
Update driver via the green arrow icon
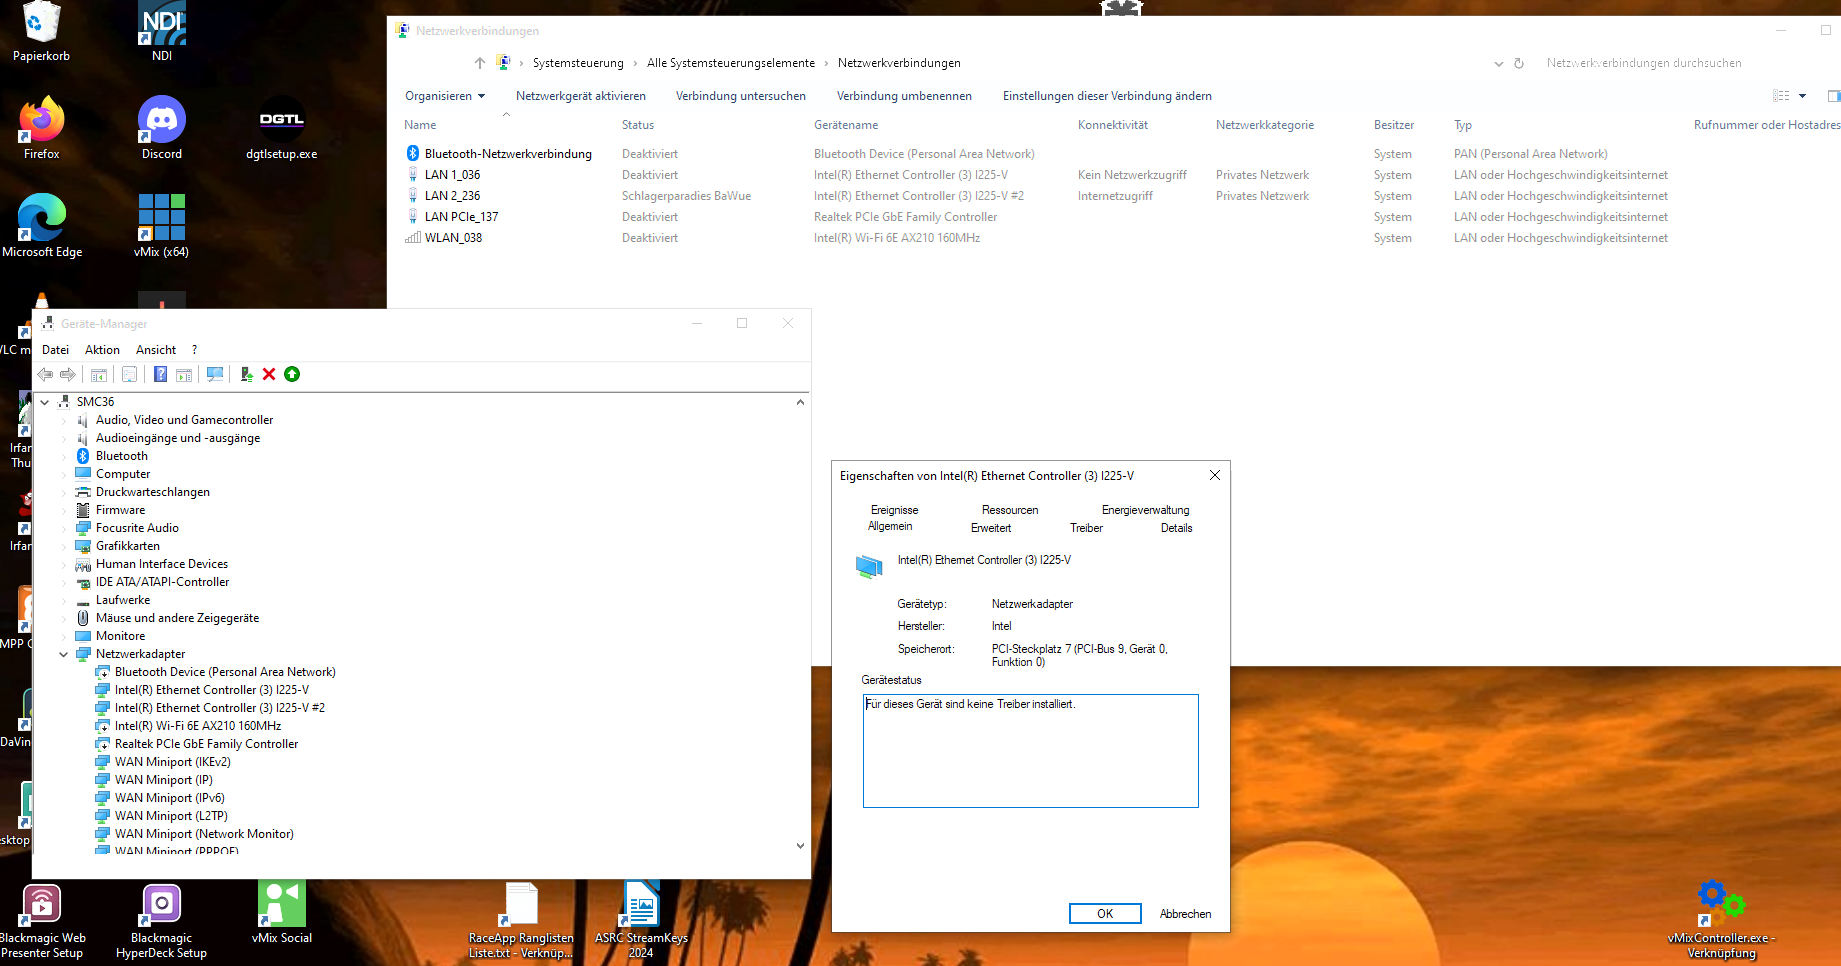click(x=292, y=374)
